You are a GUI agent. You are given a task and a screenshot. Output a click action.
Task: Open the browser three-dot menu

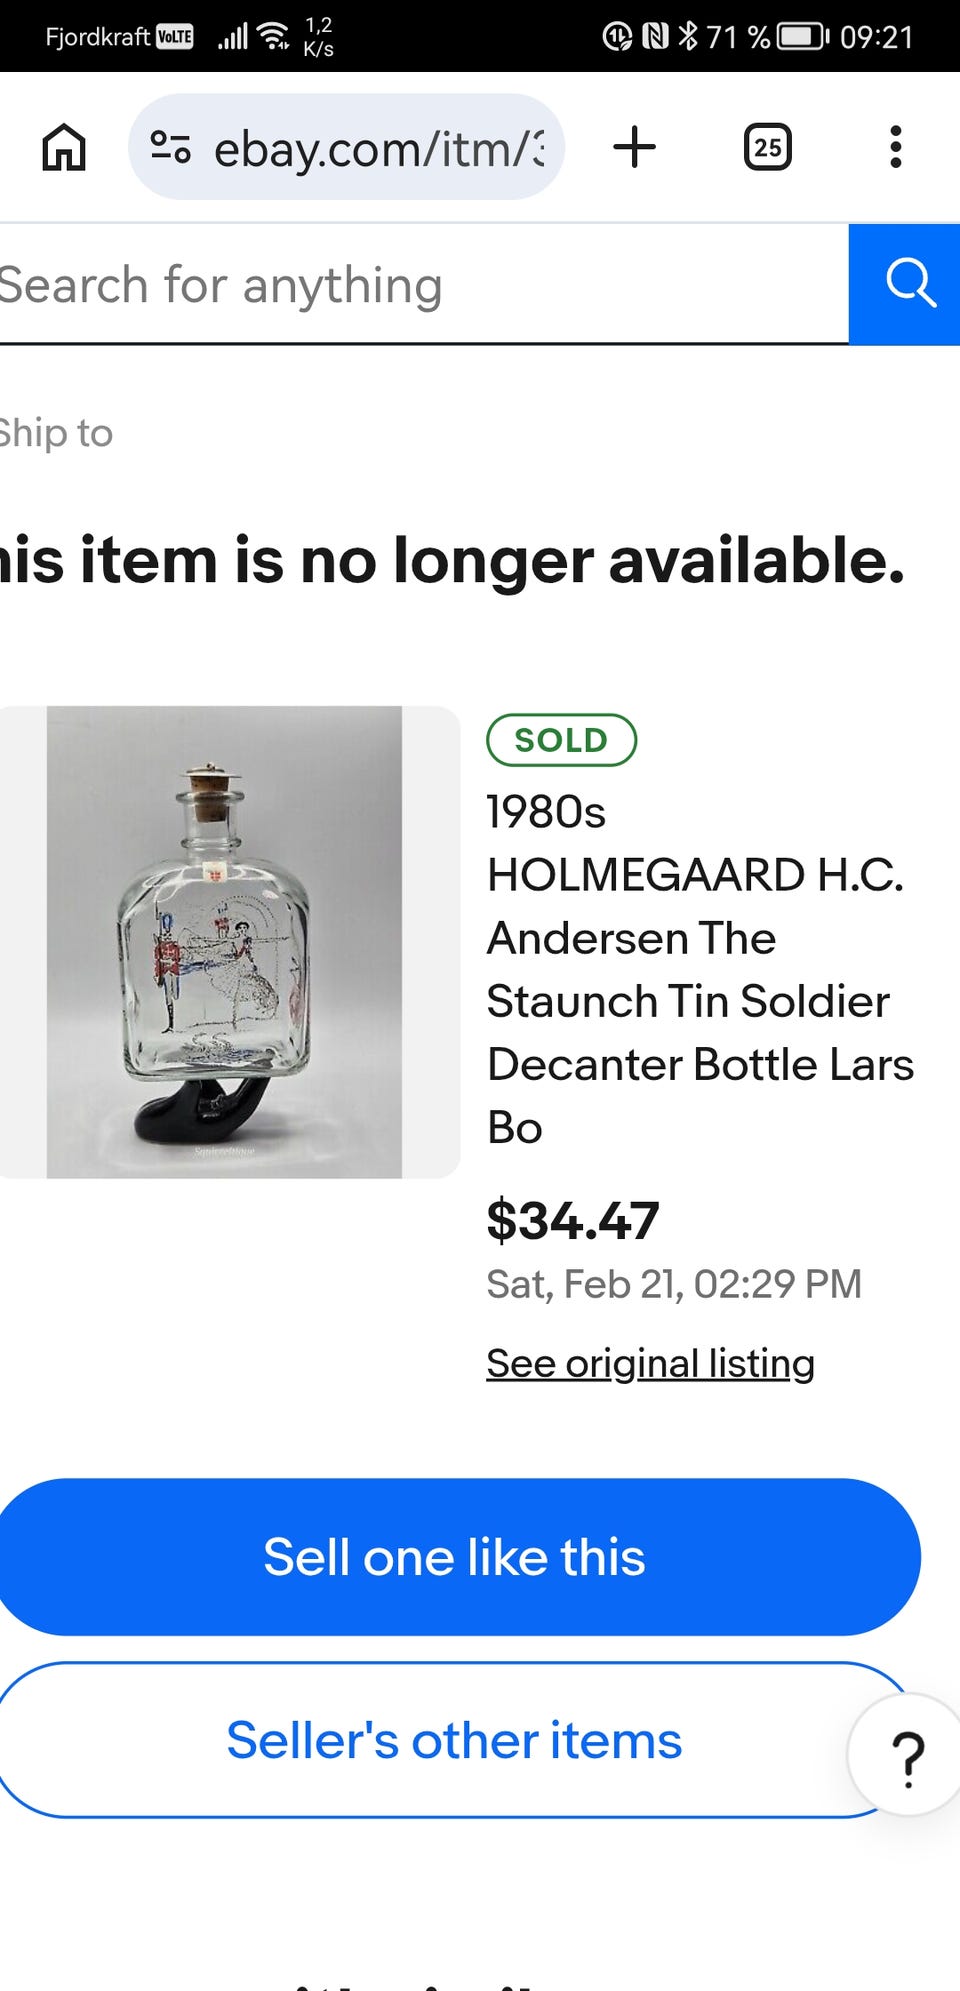[x=895, y=148]
